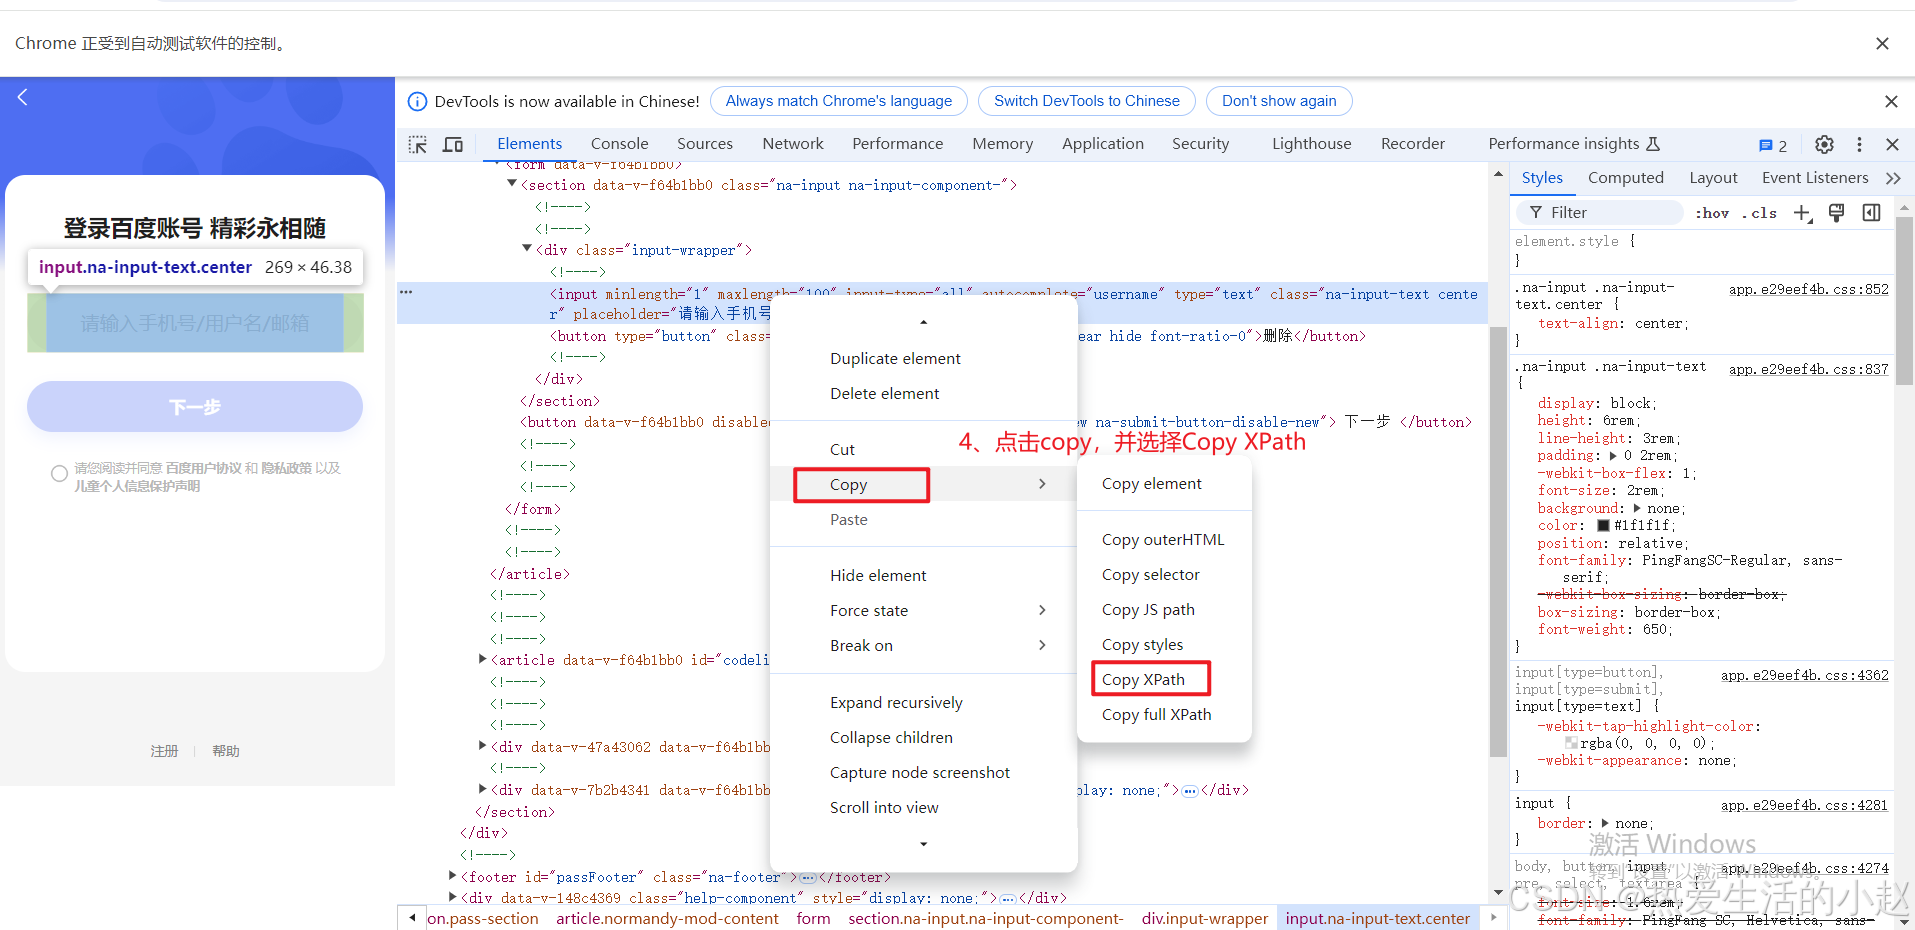Select form breadcrumb item

click(813, 918)
